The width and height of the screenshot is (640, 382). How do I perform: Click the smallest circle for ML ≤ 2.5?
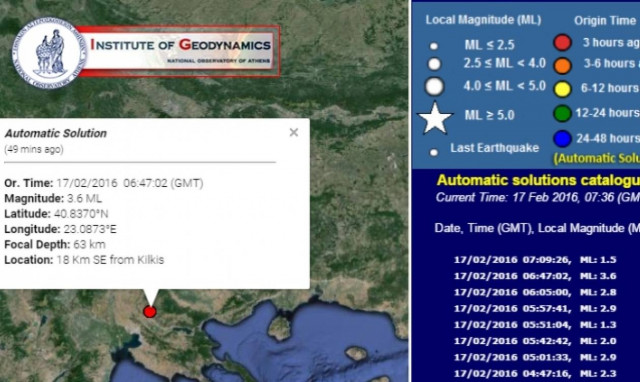coord(434,46)
